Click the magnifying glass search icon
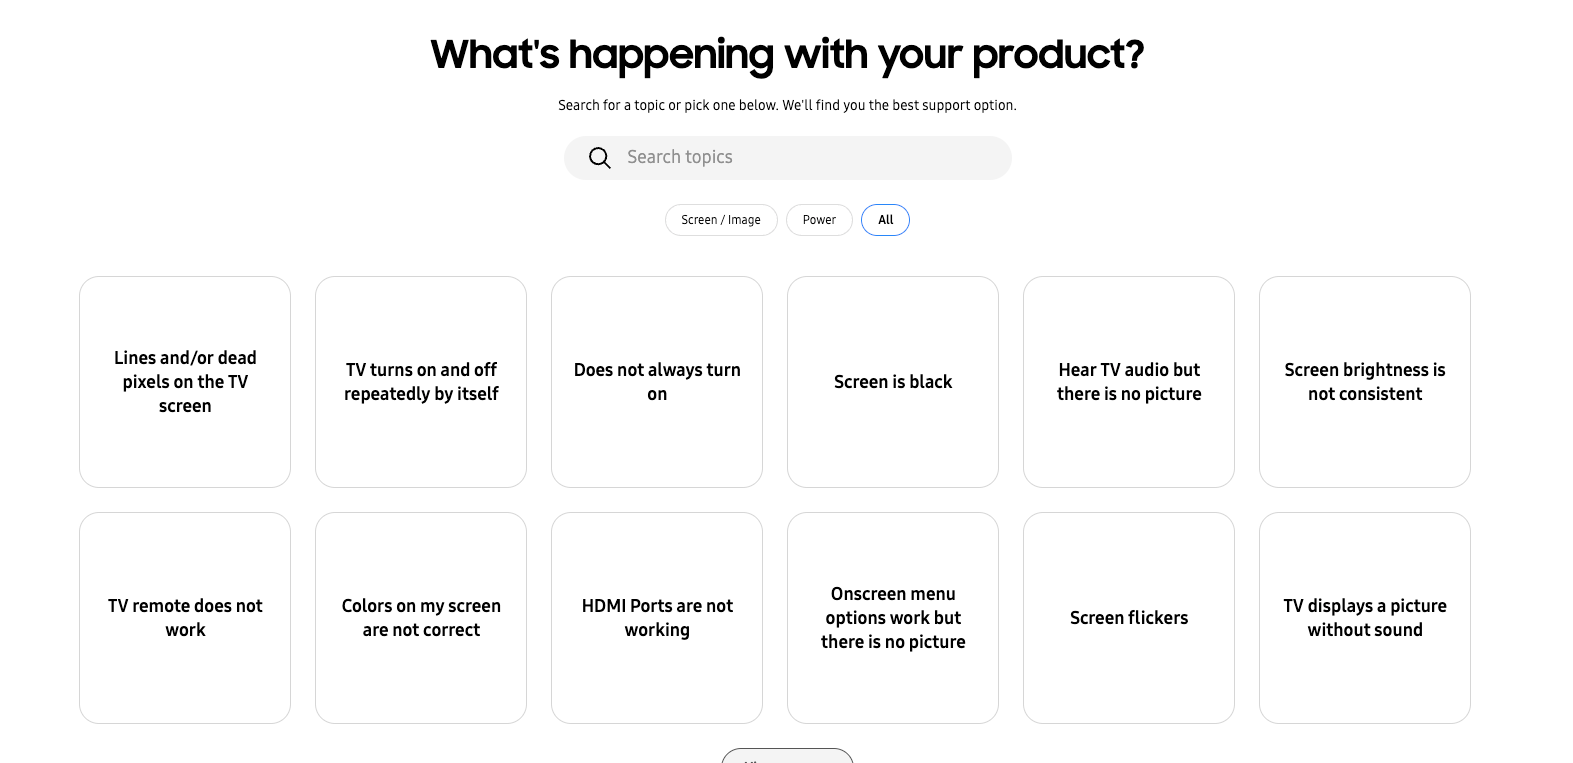1573x763 pixels. pos(599,158)
